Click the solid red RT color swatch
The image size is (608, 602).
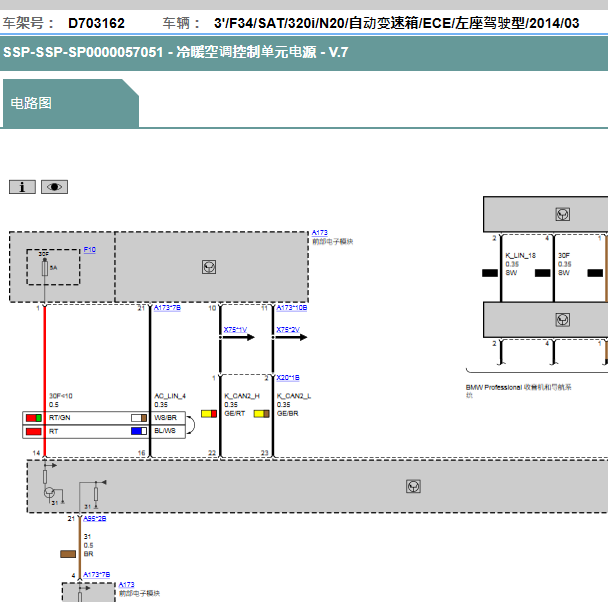(x=34, y=431)
